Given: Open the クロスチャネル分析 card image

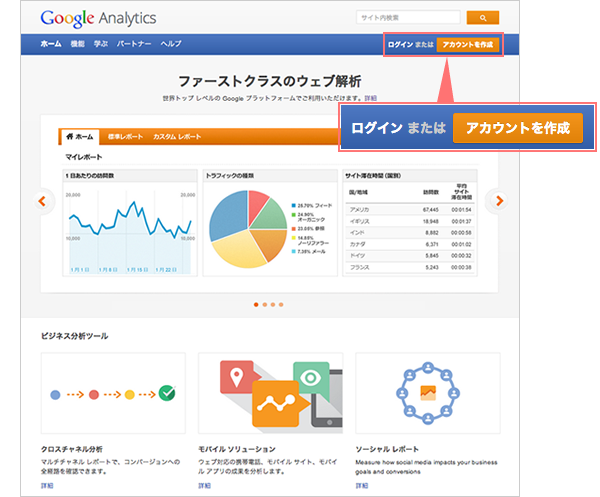Looking at the screenshot, I should pos(113,393).
